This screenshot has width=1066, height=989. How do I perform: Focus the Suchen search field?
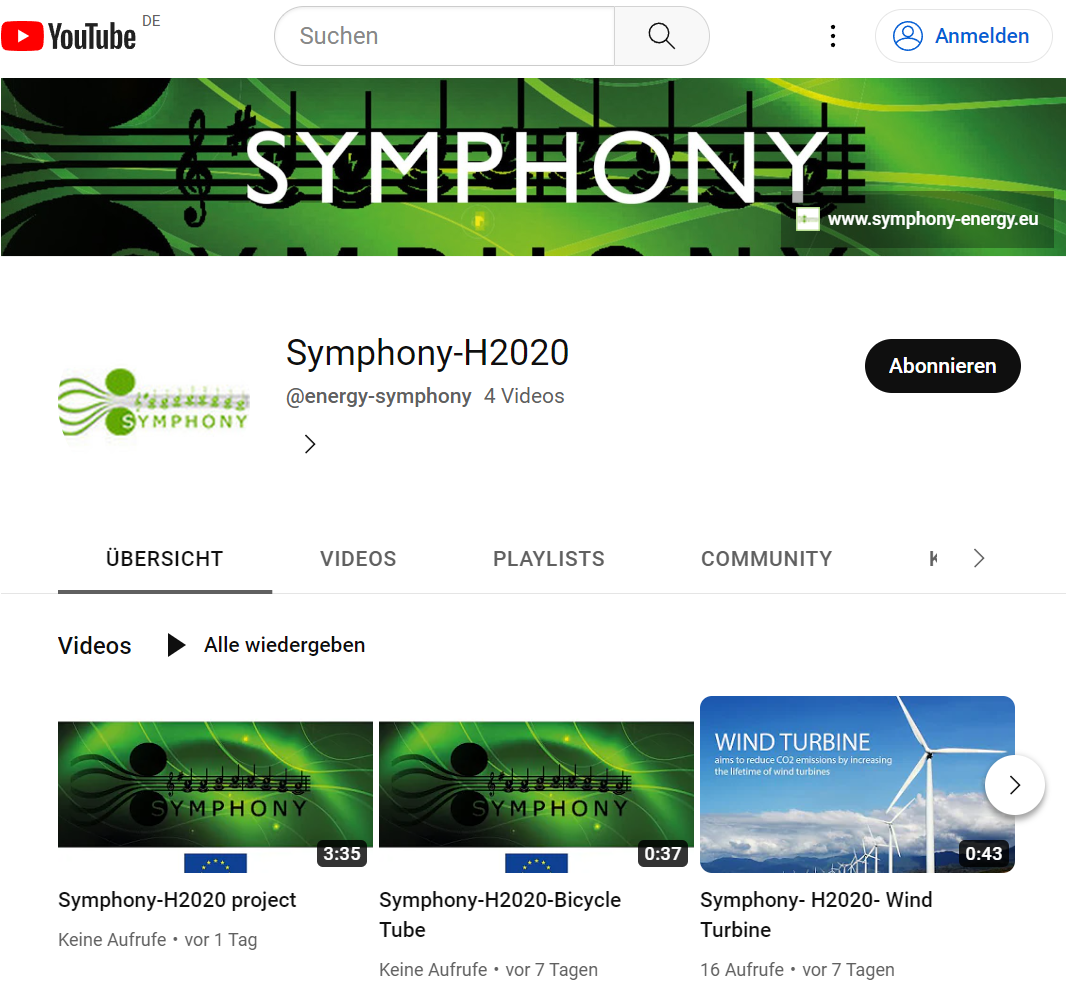pos(445,36)
